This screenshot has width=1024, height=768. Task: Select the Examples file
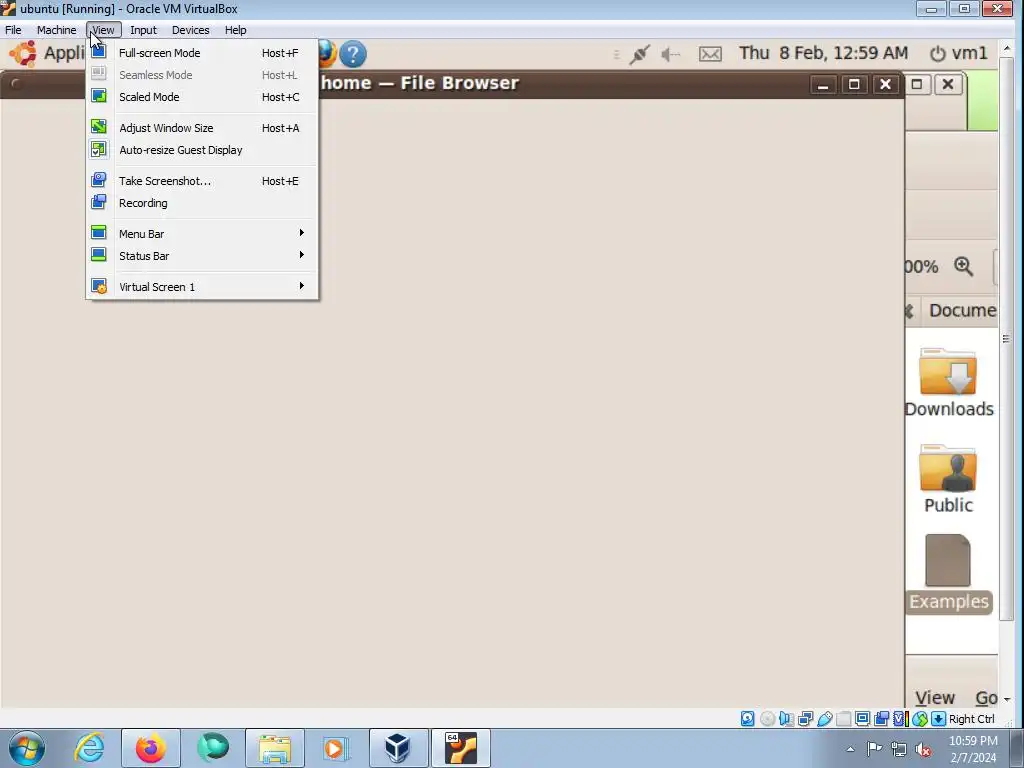pos(949,573)
